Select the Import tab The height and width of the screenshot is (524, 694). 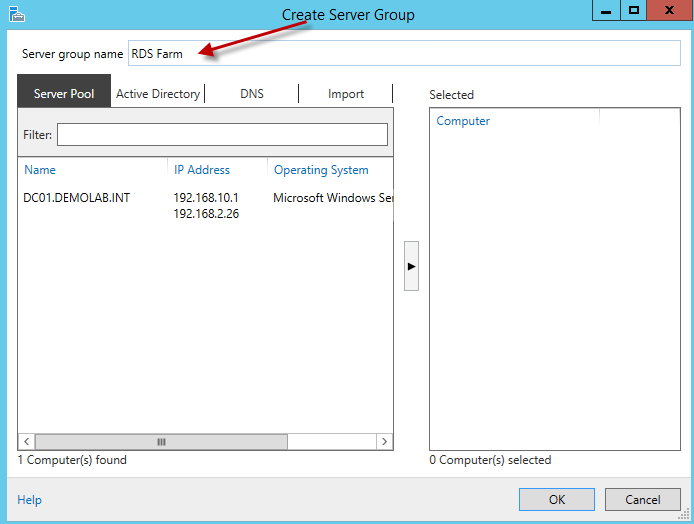pos(346,94)
